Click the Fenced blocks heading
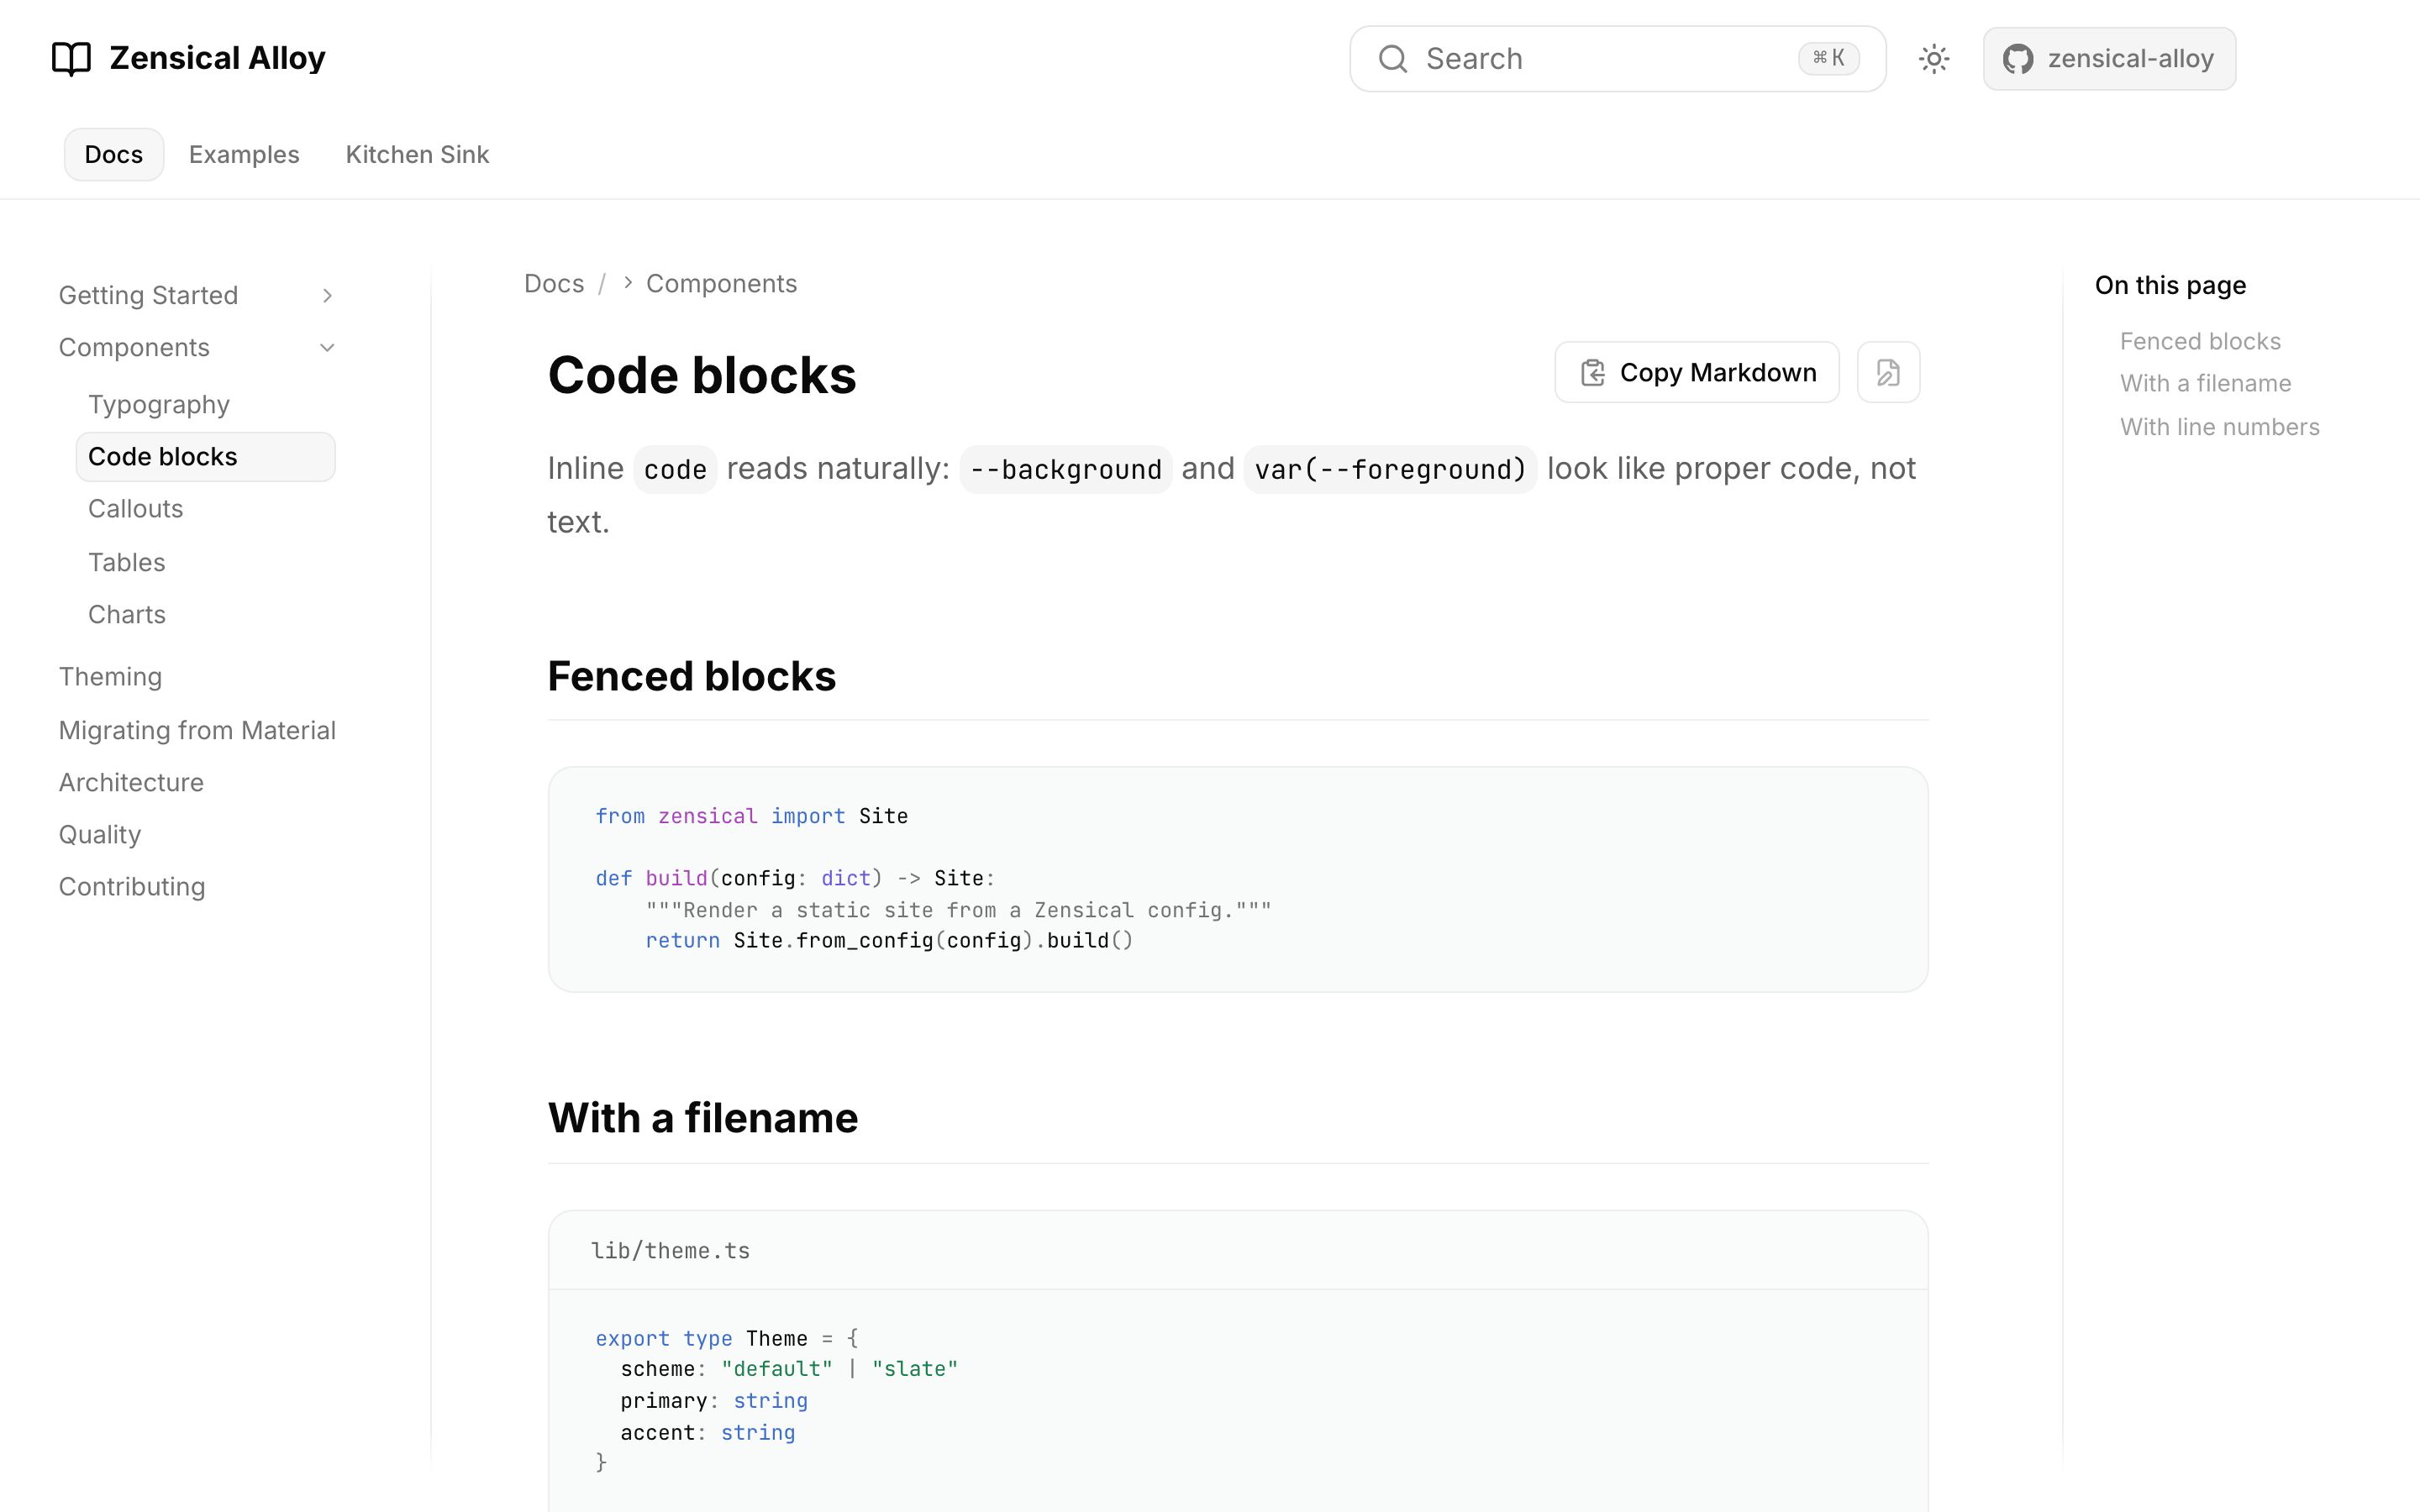The width and height of the screenshot is (2420, 1512). 691,676
